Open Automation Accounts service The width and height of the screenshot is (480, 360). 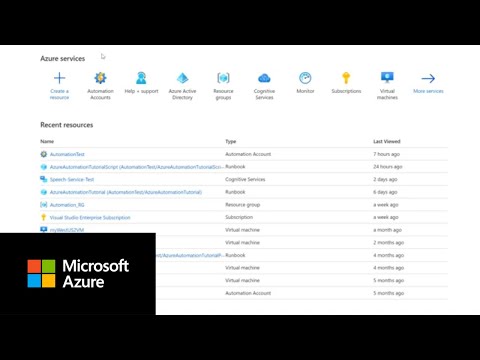100,86
